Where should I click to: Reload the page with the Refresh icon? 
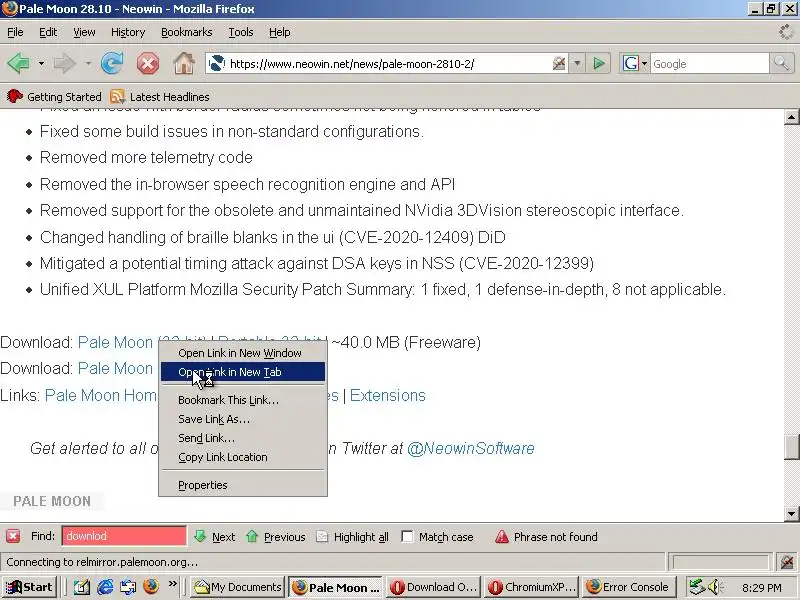pos(112,64)
